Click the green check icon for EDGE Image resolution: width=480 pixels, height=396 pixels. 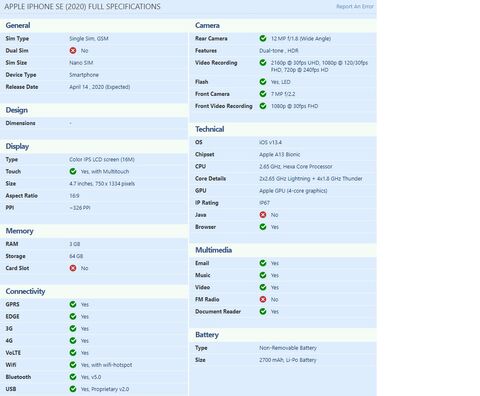tap(73, 316)
